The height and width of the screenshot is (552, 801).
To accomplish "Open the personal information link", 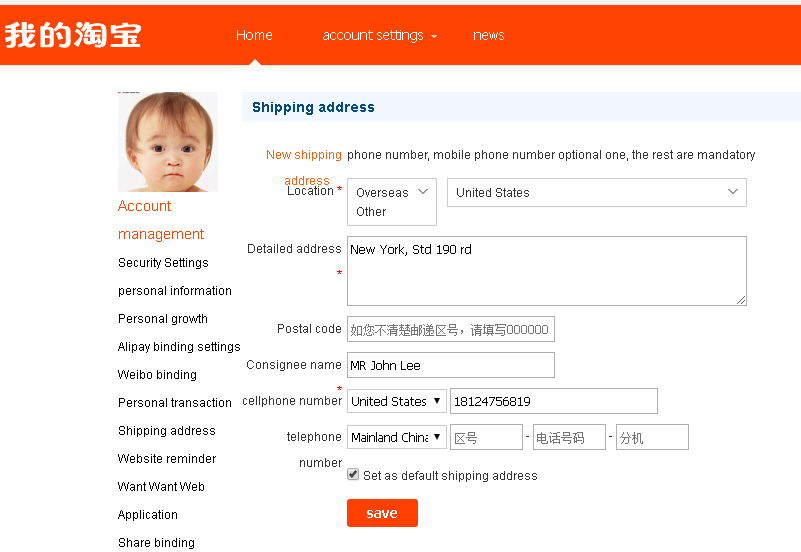I will [x=174, y=291].
